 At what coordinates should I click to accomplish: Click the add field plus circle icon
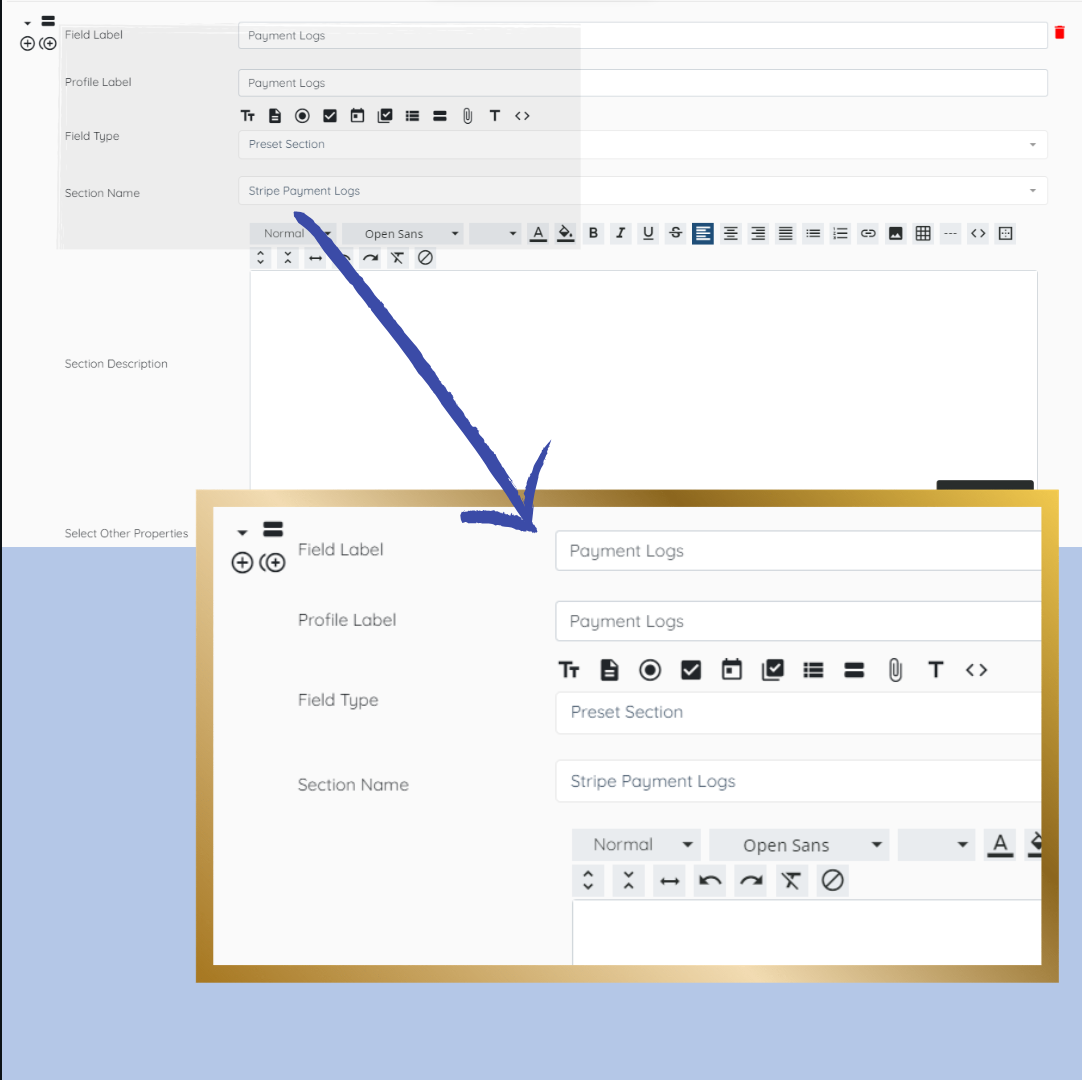point(27,43)
